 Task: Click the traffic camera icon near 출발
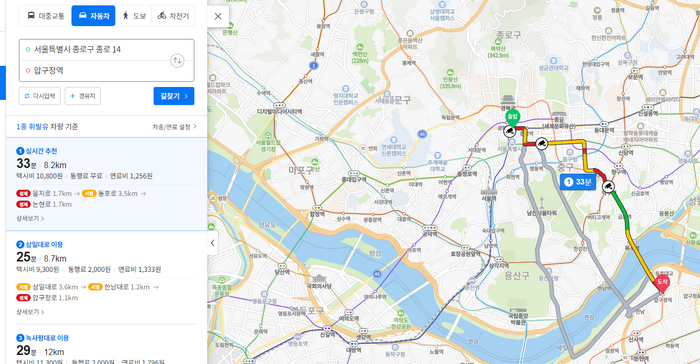(x=509, y=131)
